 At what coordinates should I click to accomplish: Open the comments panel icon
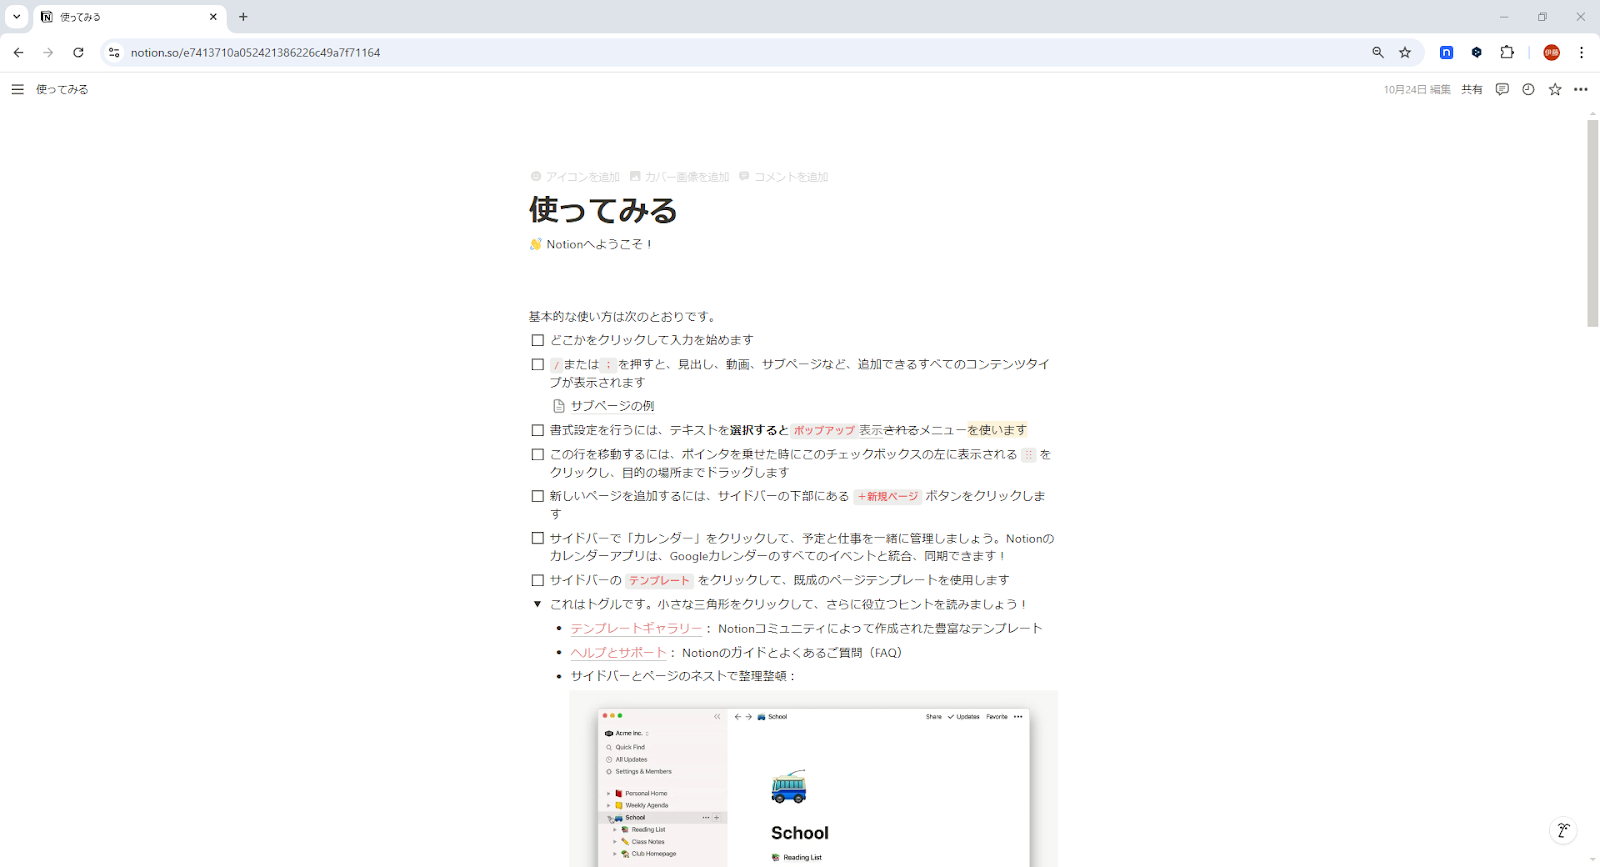pyautogui.click(x=1502, y=89)
